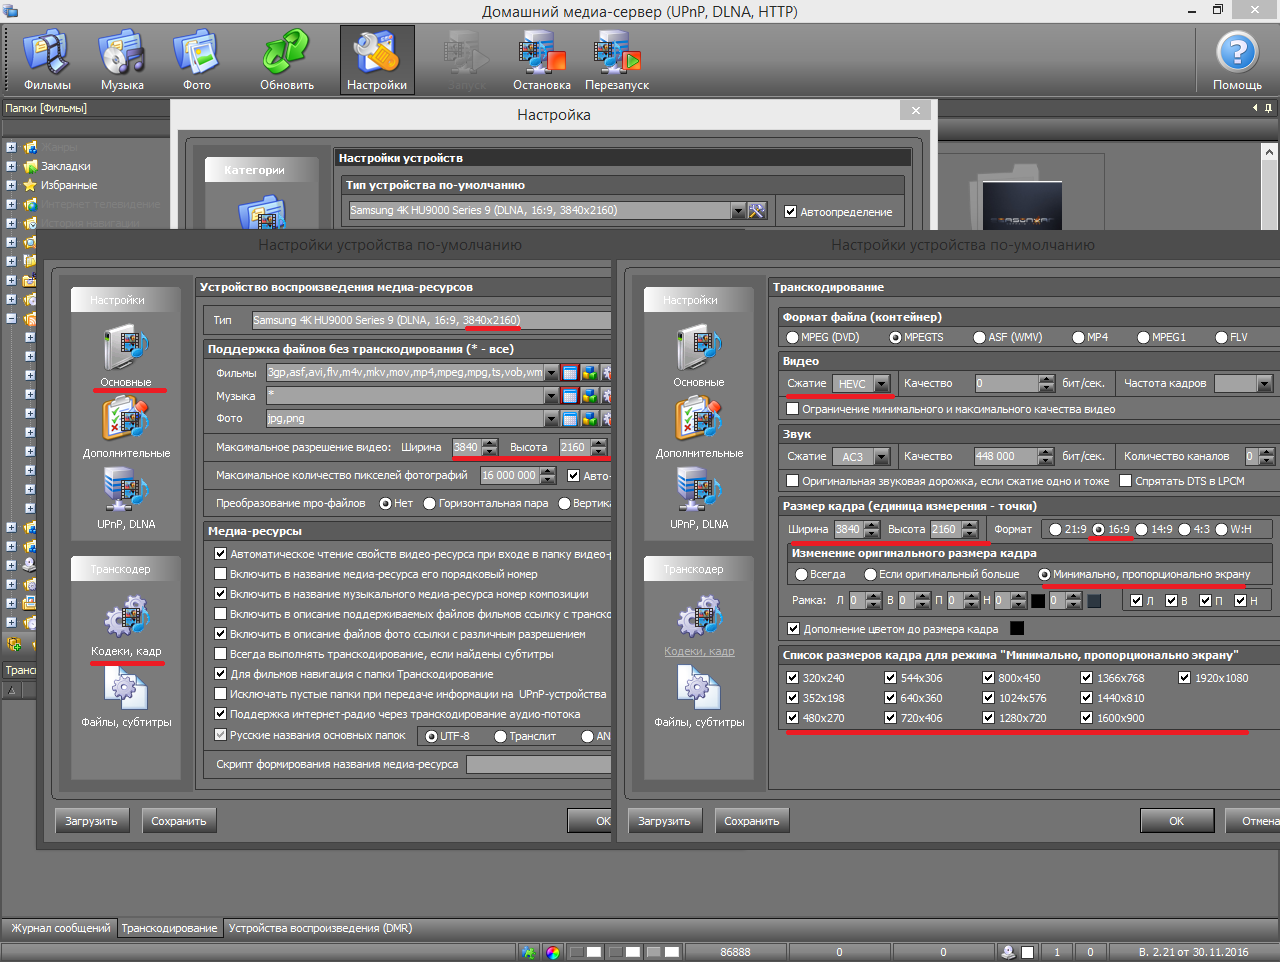Open the Фильмы (Movies) toolbar icon
Viewport: 1280px width, 962px height.
coord(47,60)
